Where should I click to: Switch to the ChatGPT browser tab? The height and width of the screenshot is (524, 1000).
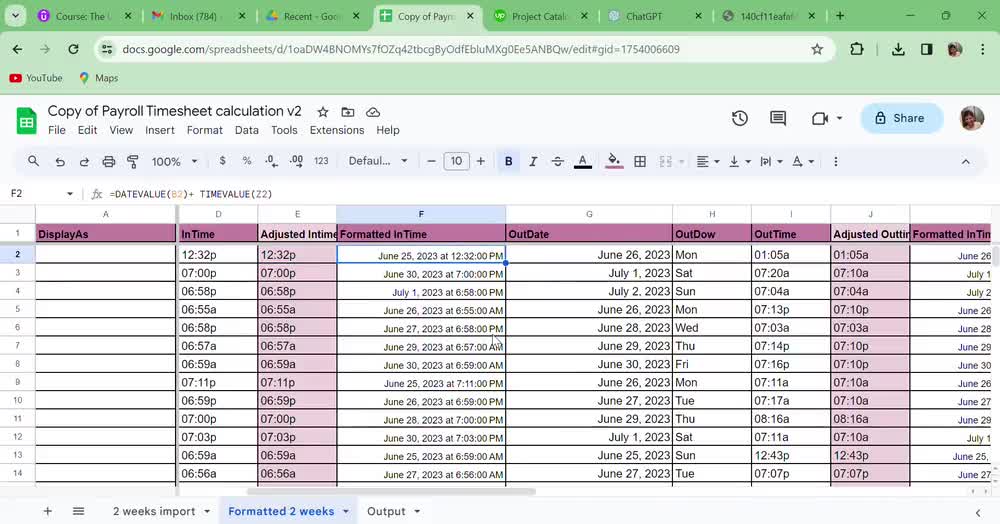pyautogui.click(x=644, y=17)
